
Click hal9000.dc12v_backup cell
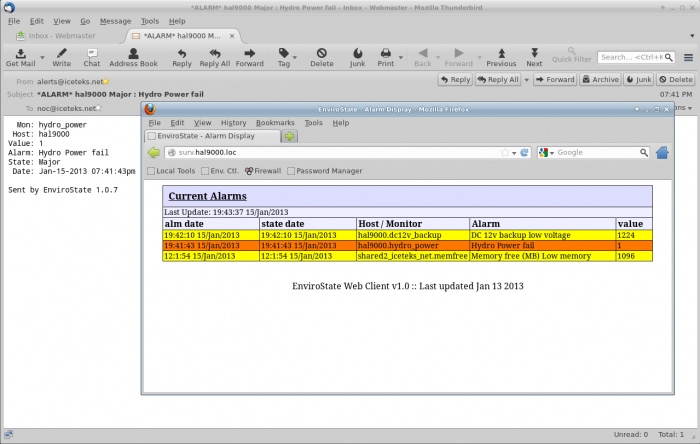pos(412,235)
